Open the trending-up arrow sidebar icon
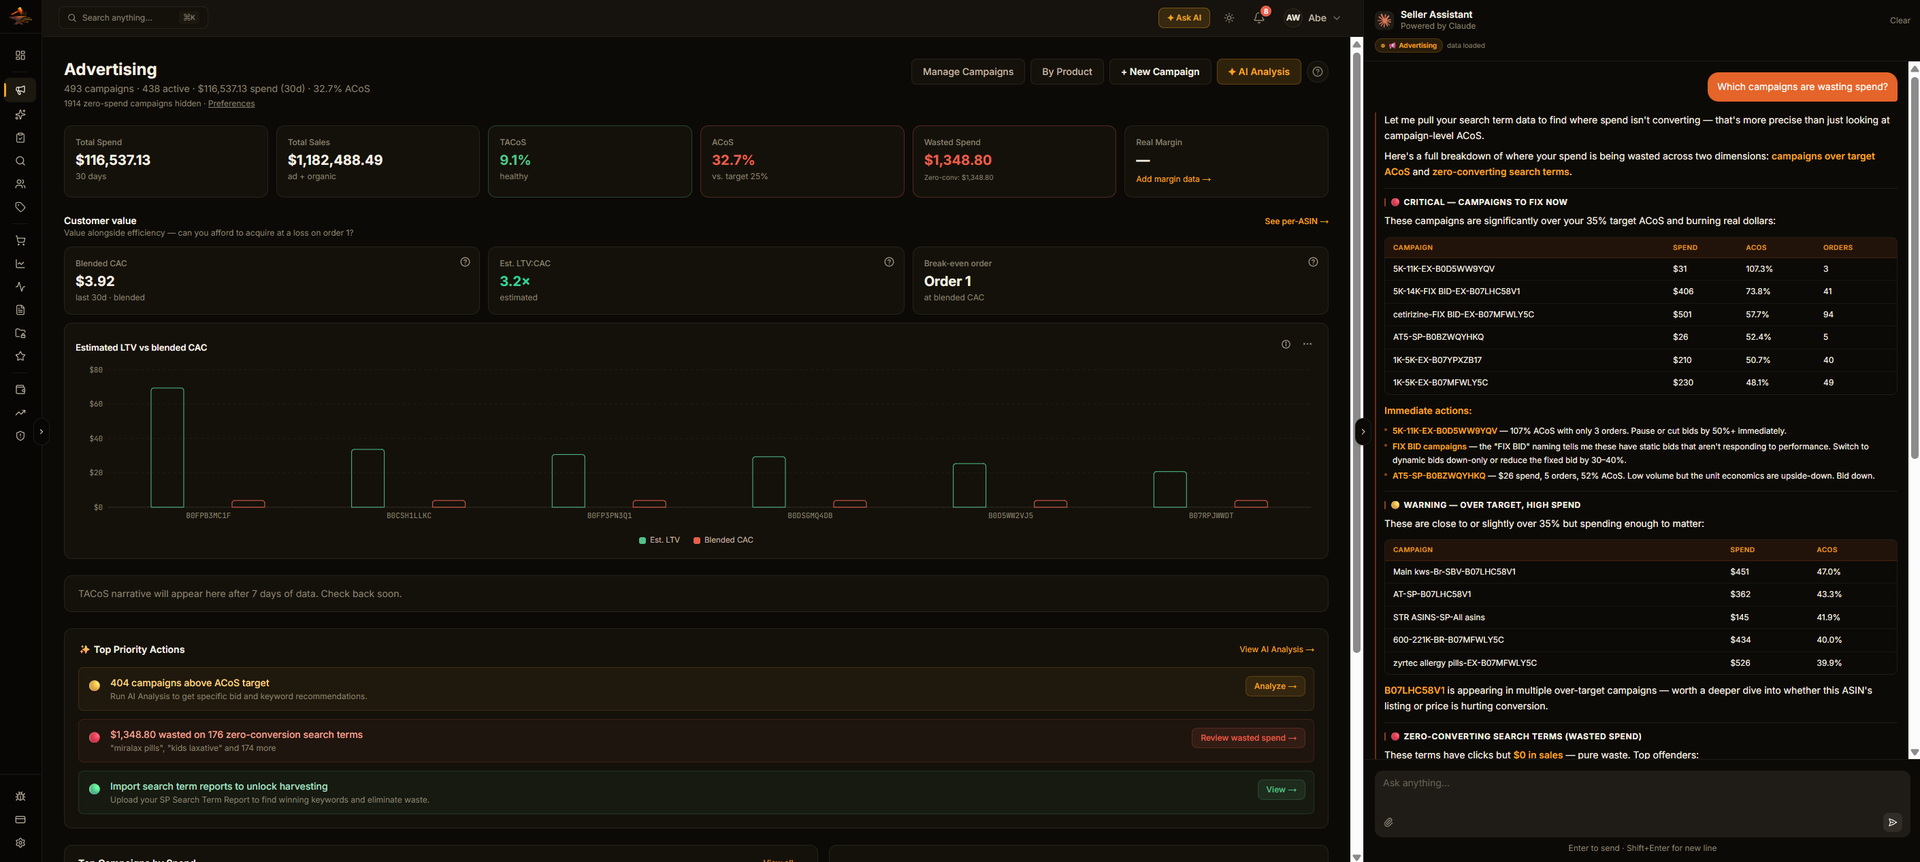The width and height of the screenshot is (1920, 862). [20, 413]
